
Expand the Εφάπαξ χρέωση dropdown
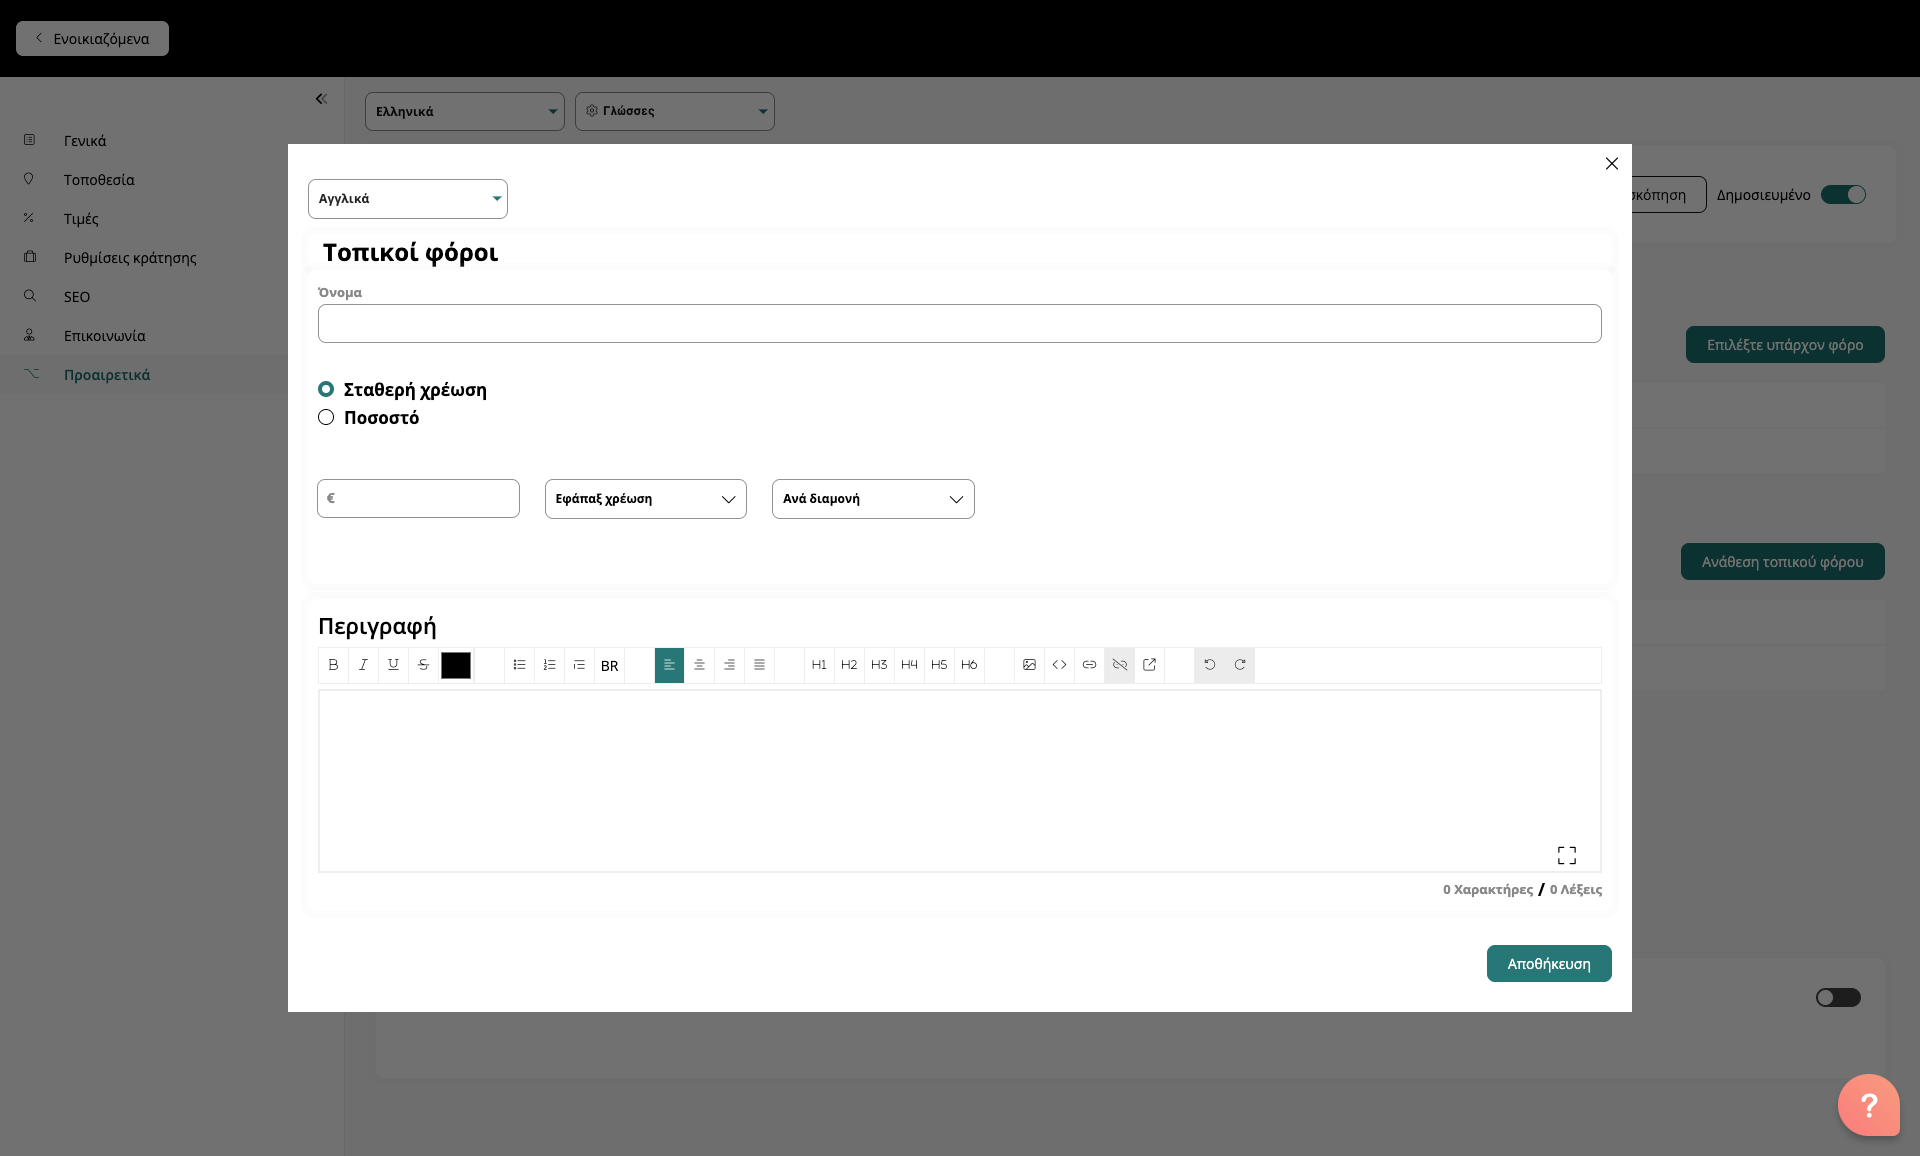pyautogui.click(x=645, y=499)
